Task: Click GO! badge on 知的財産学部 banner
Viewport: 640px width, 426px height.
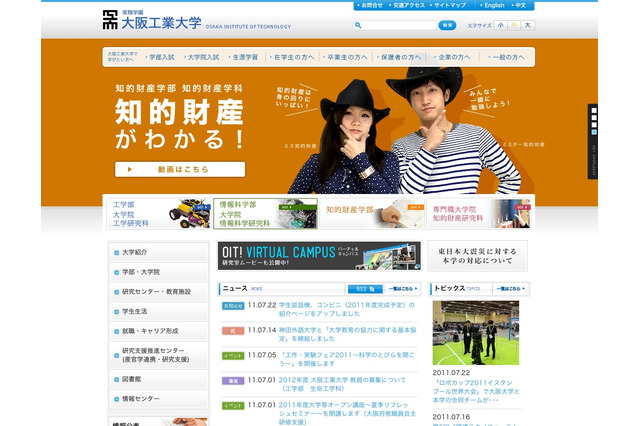Action: pyautogui.click(x=416, y=207)
